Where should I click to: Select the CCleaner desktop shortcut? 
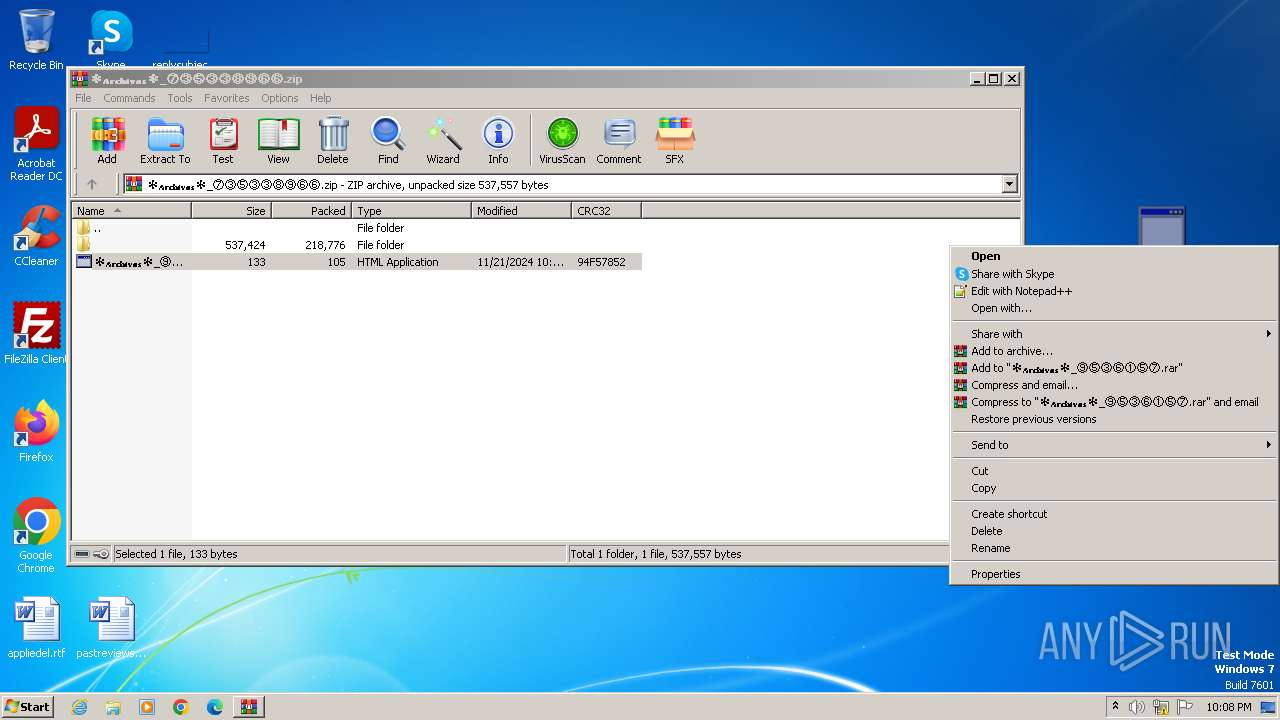(36, 236)
